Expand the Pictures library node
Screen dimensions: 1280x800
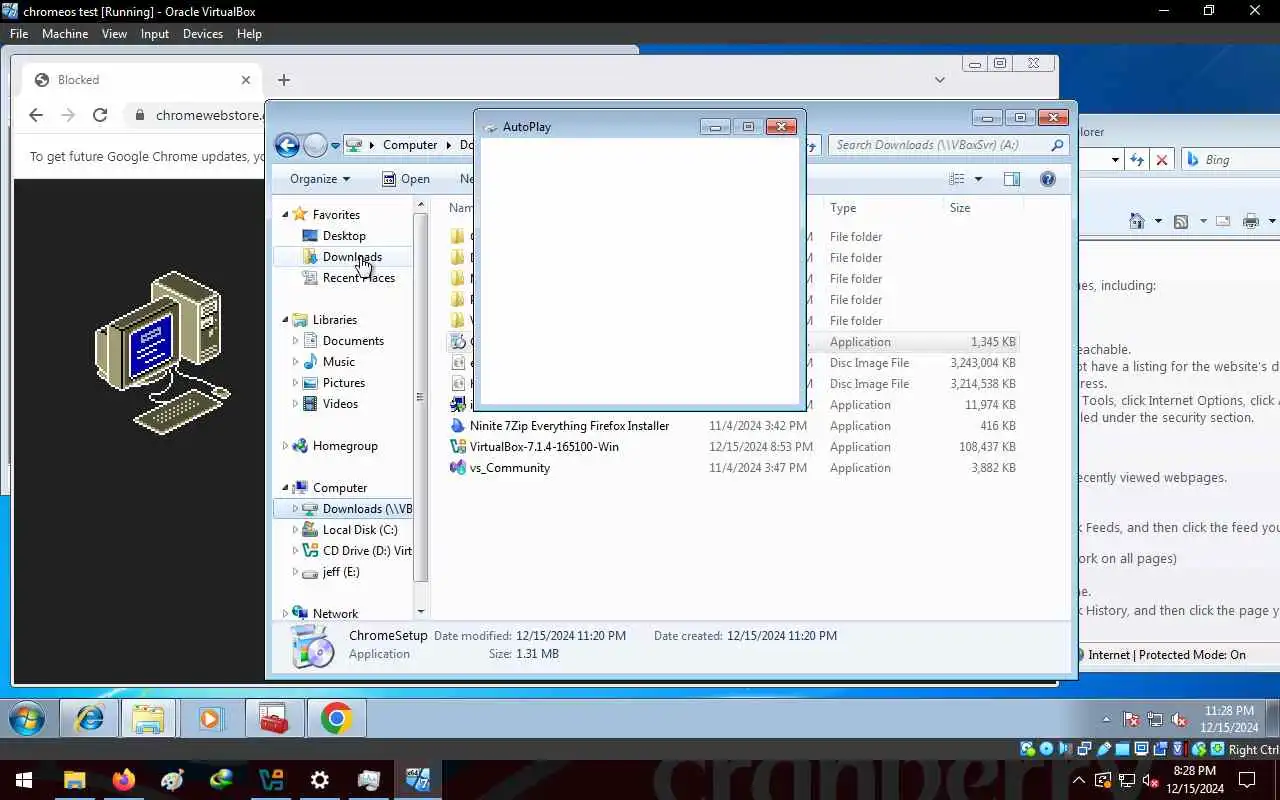[x=295, y=383]
